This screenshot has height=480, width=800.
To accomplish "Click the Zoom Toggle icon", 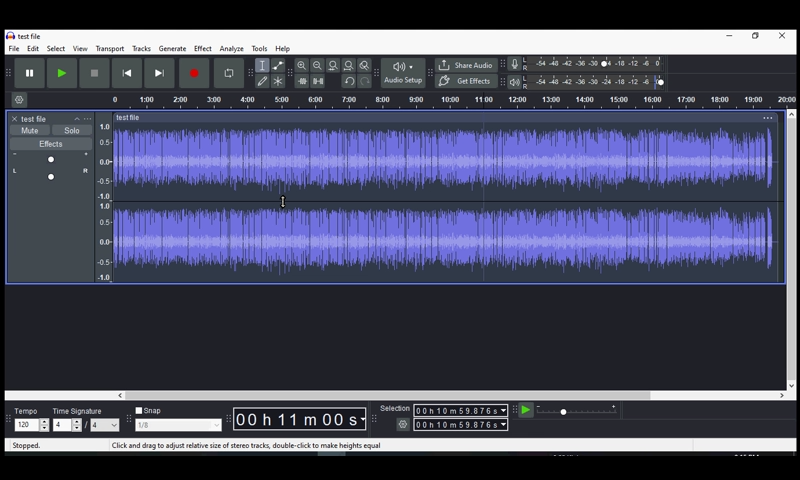I will pos(364,65).
